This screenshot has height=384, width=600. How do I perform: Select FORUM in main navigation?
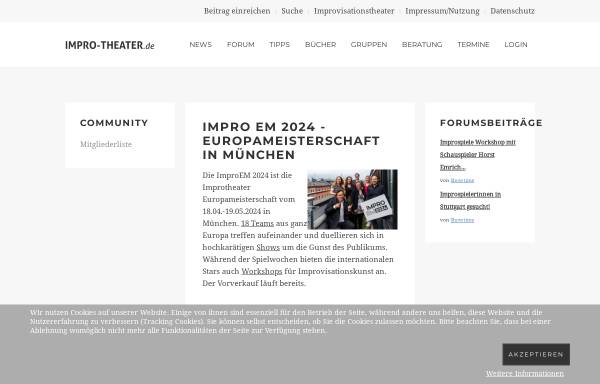tap(241, 44)
